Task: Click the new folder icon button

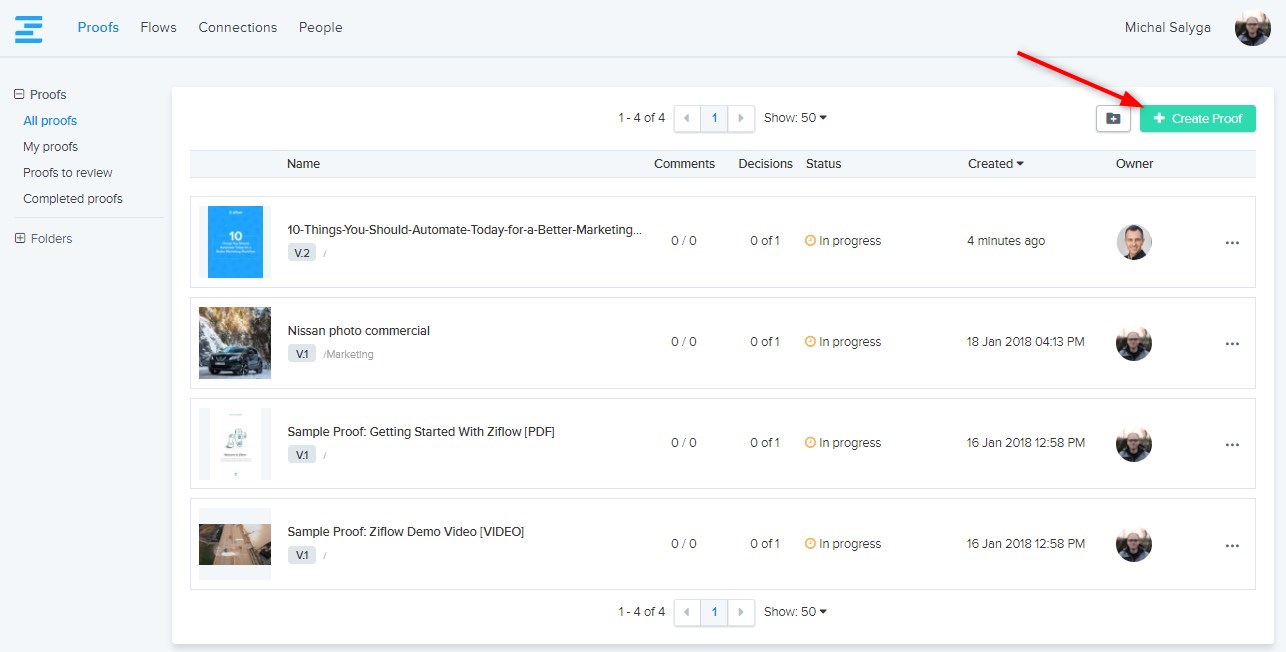Action: (x=1113, y=119)
